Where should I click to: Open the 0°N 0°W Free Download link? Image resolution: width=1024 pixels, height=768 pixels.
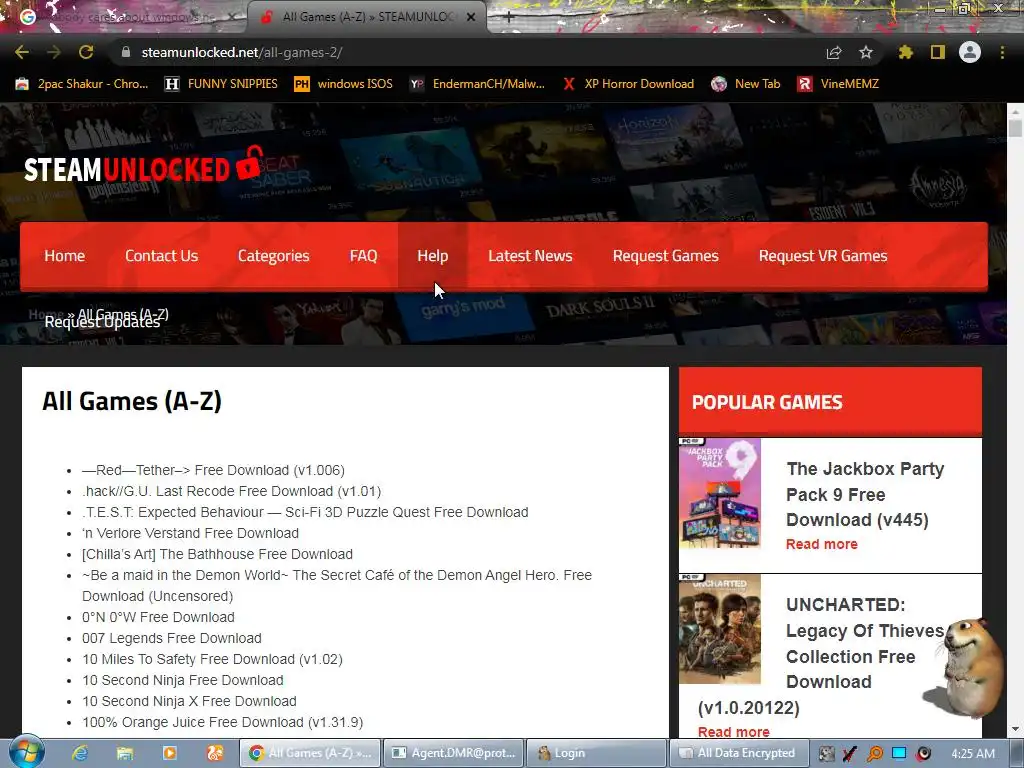point(158,617)
